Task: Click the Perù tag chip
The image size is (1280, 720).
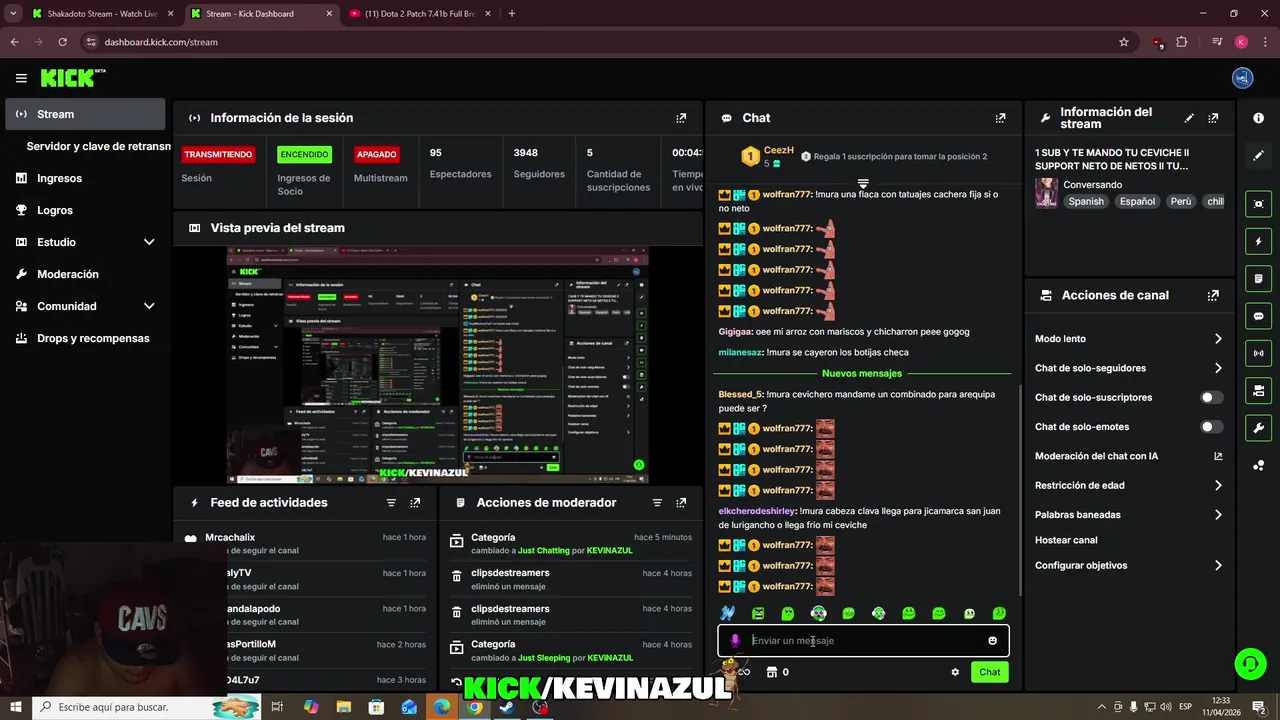Action: click(x=1181, y=201)
